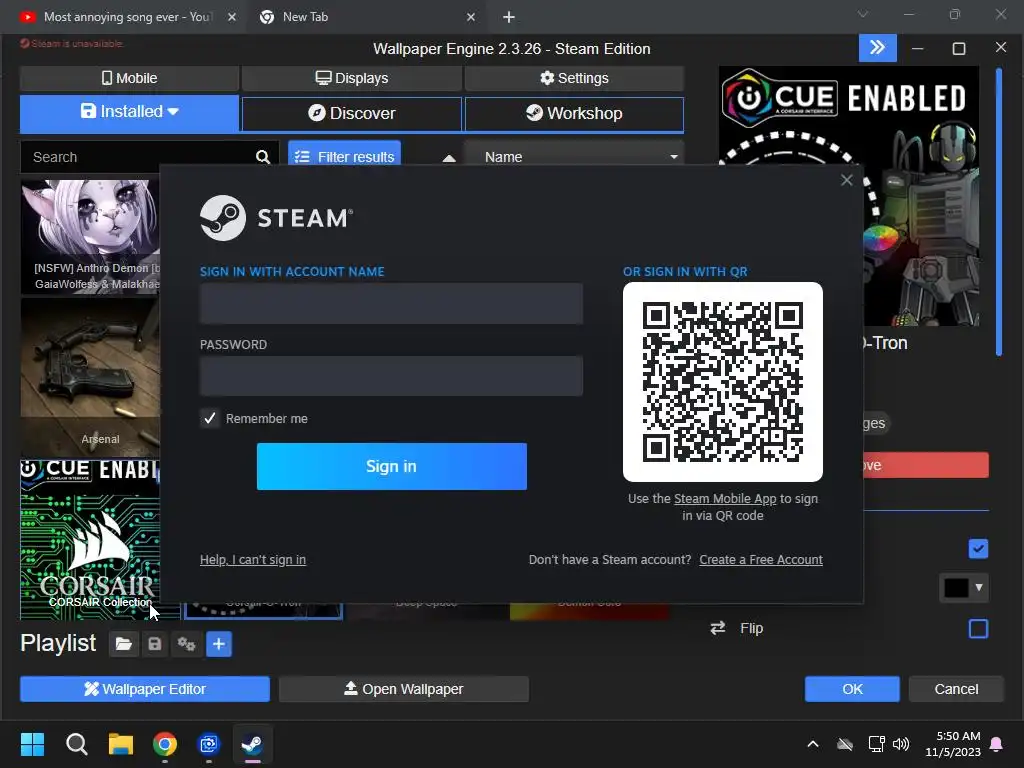Screen dimensions: 1024x768
Task: Click the Steam QR code
Action: (x=723, y=382)
